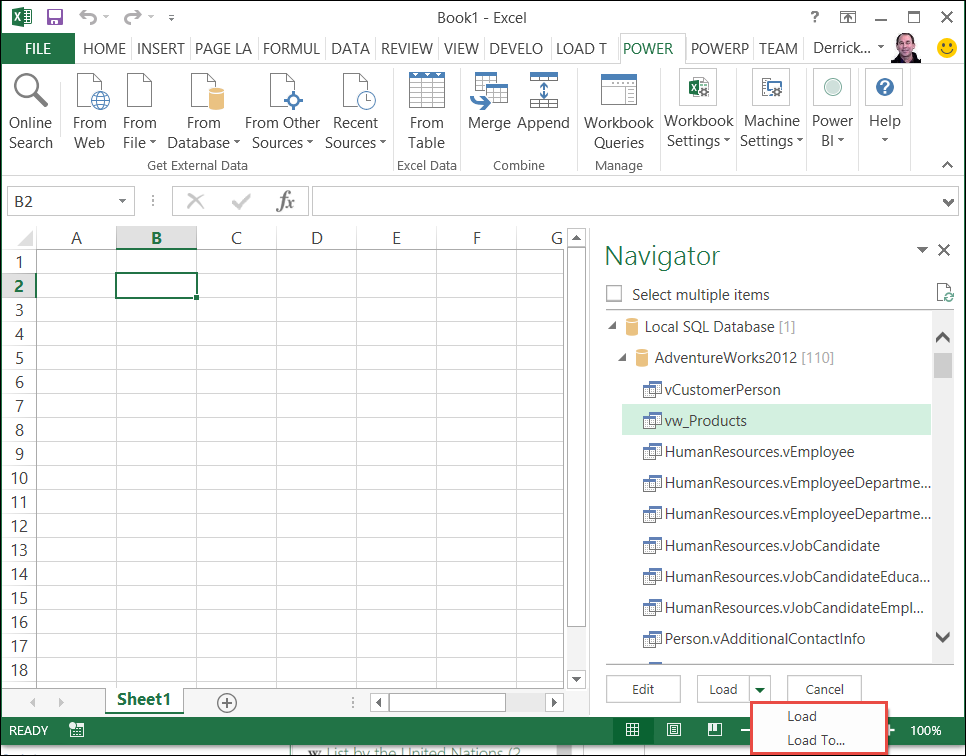This screenshot has width=966, height=756.
Task: Check the Select multiple items checkbox
Action: pos(614,293)
